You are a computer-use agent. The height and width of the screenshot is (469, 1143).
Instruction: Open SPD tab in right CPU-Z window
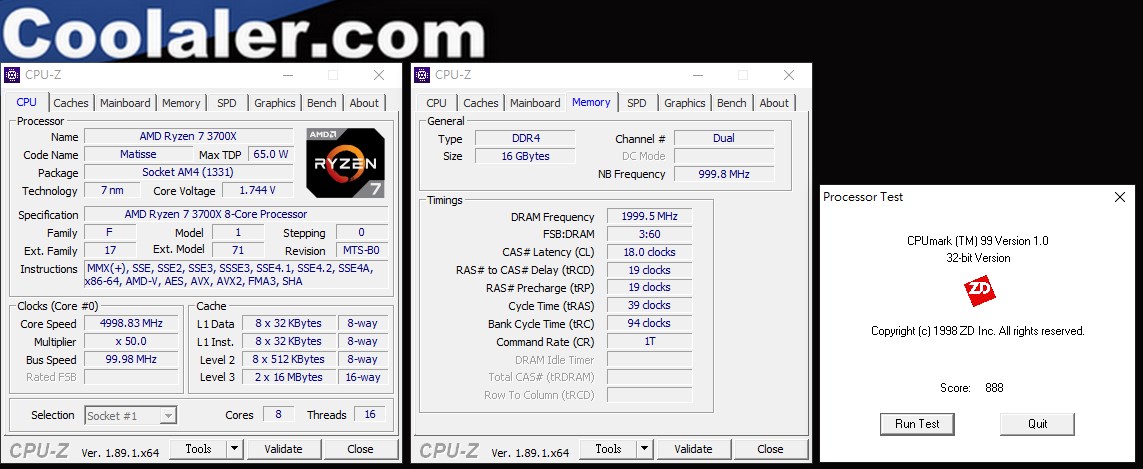(x=636, y=103)
